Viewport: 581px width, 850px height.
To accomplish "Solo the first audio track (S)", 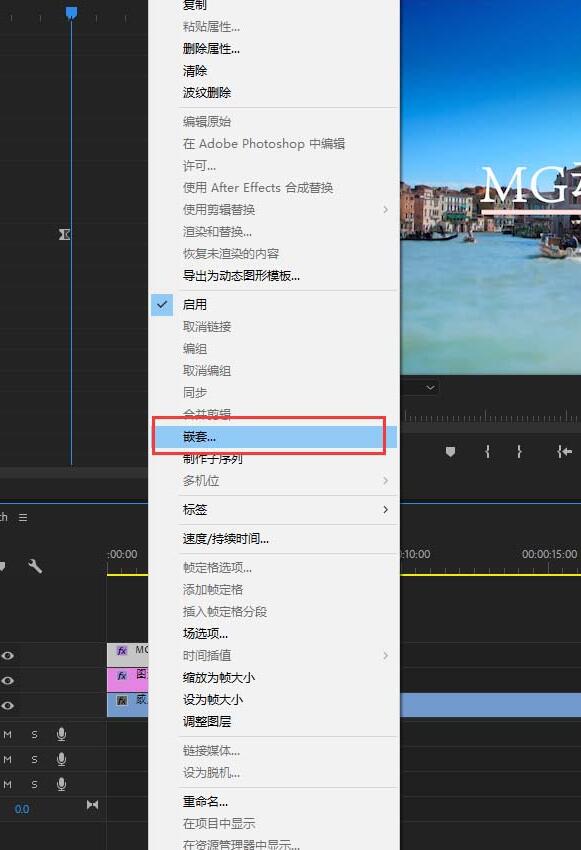I will pos(34,735).
